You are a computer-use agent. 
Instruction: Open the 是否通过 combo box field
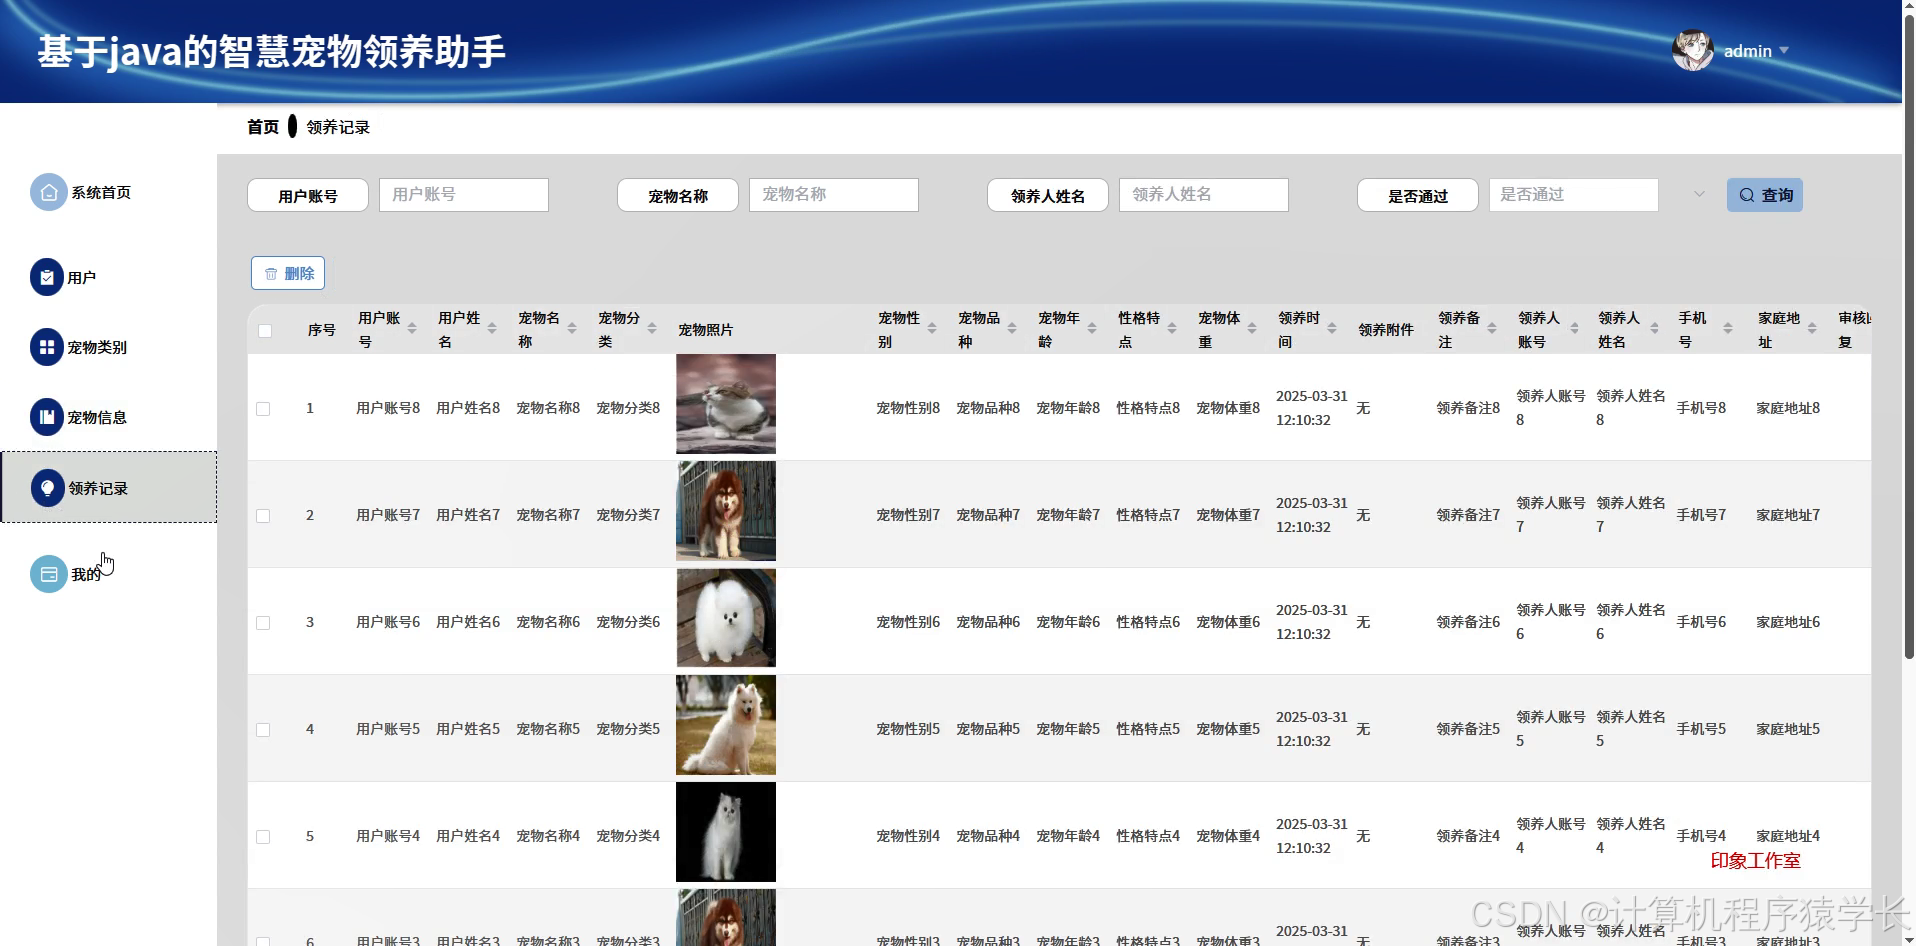tap(1573, 195)
